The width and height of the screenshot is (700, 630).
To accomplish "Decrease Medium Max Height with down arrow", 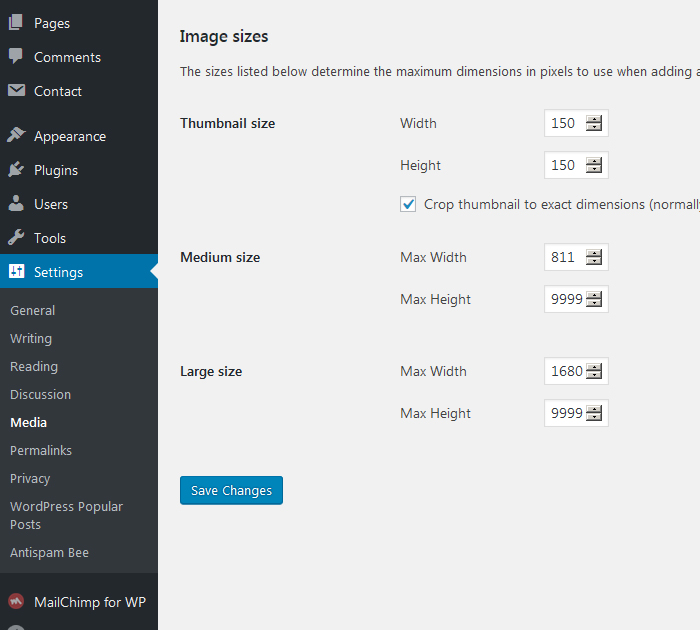I will point(594,303).
